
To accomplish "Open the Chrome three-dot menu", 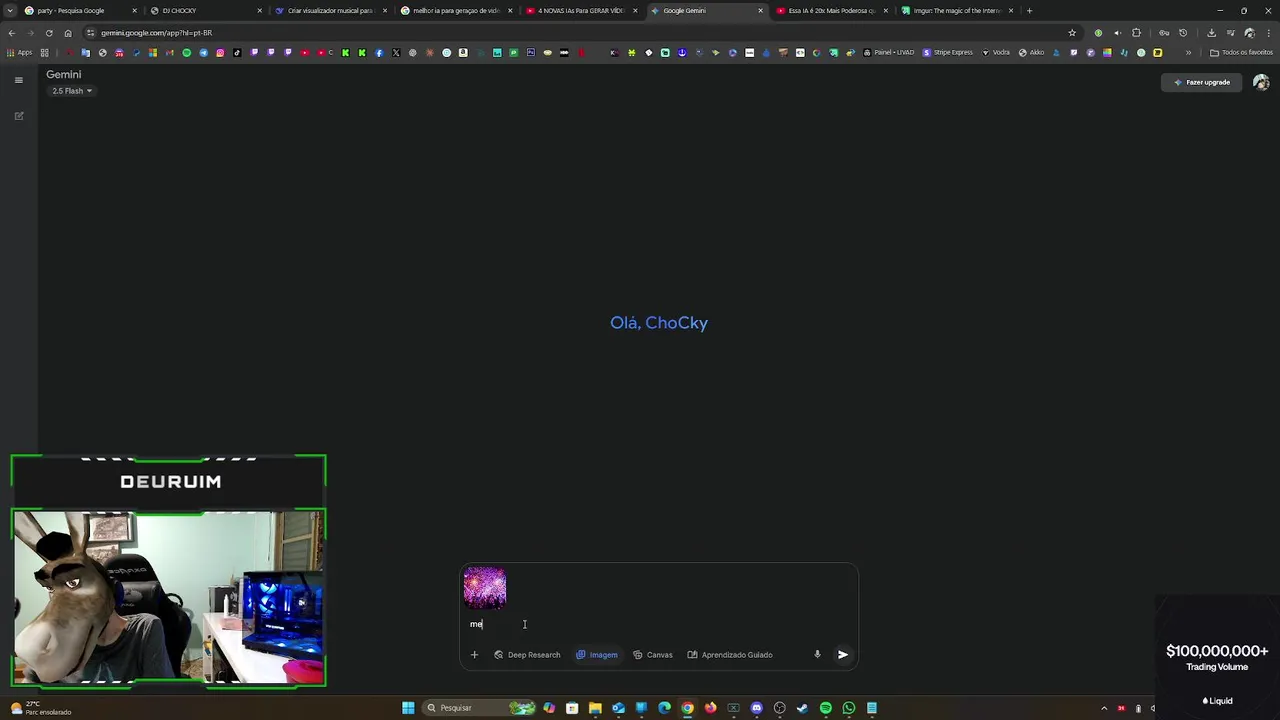I will point(1268,33).
